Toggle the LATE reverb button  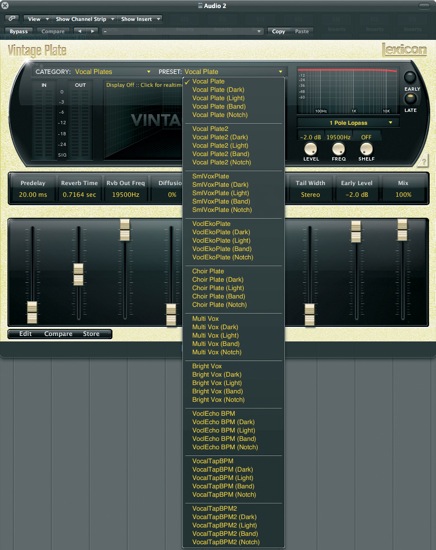tap(410, 99)
